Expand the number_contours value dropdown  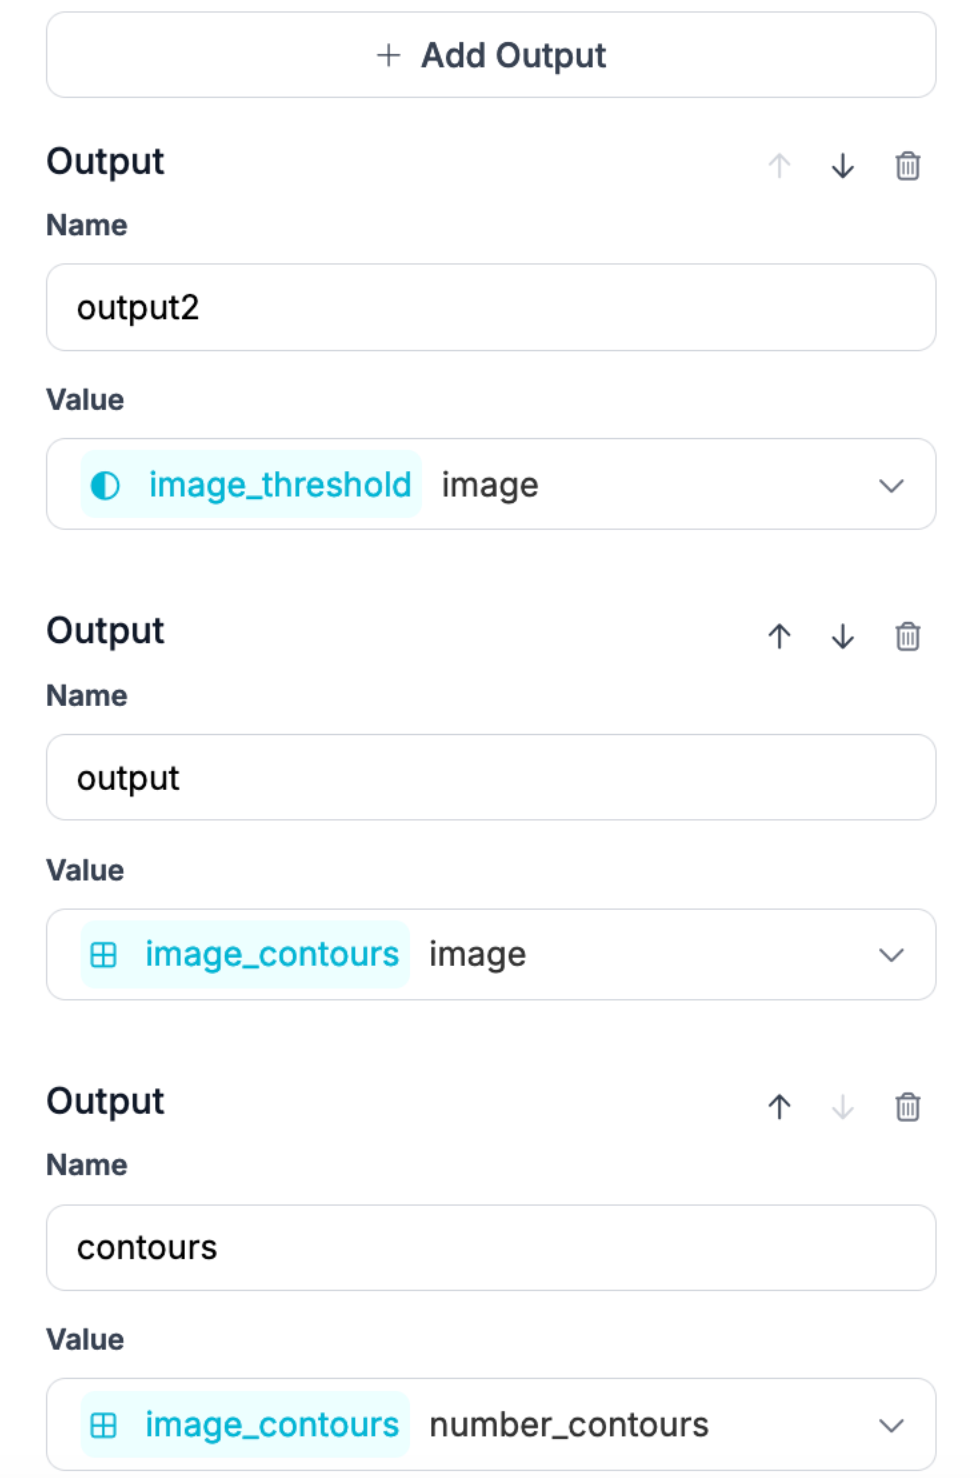pyautogui.click(x=890, y=1425)
